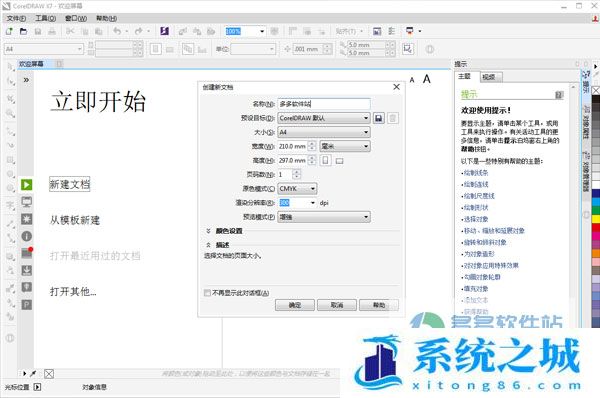
Task: Select portrait orientation icon in dialog
Action: click(325, 160)
